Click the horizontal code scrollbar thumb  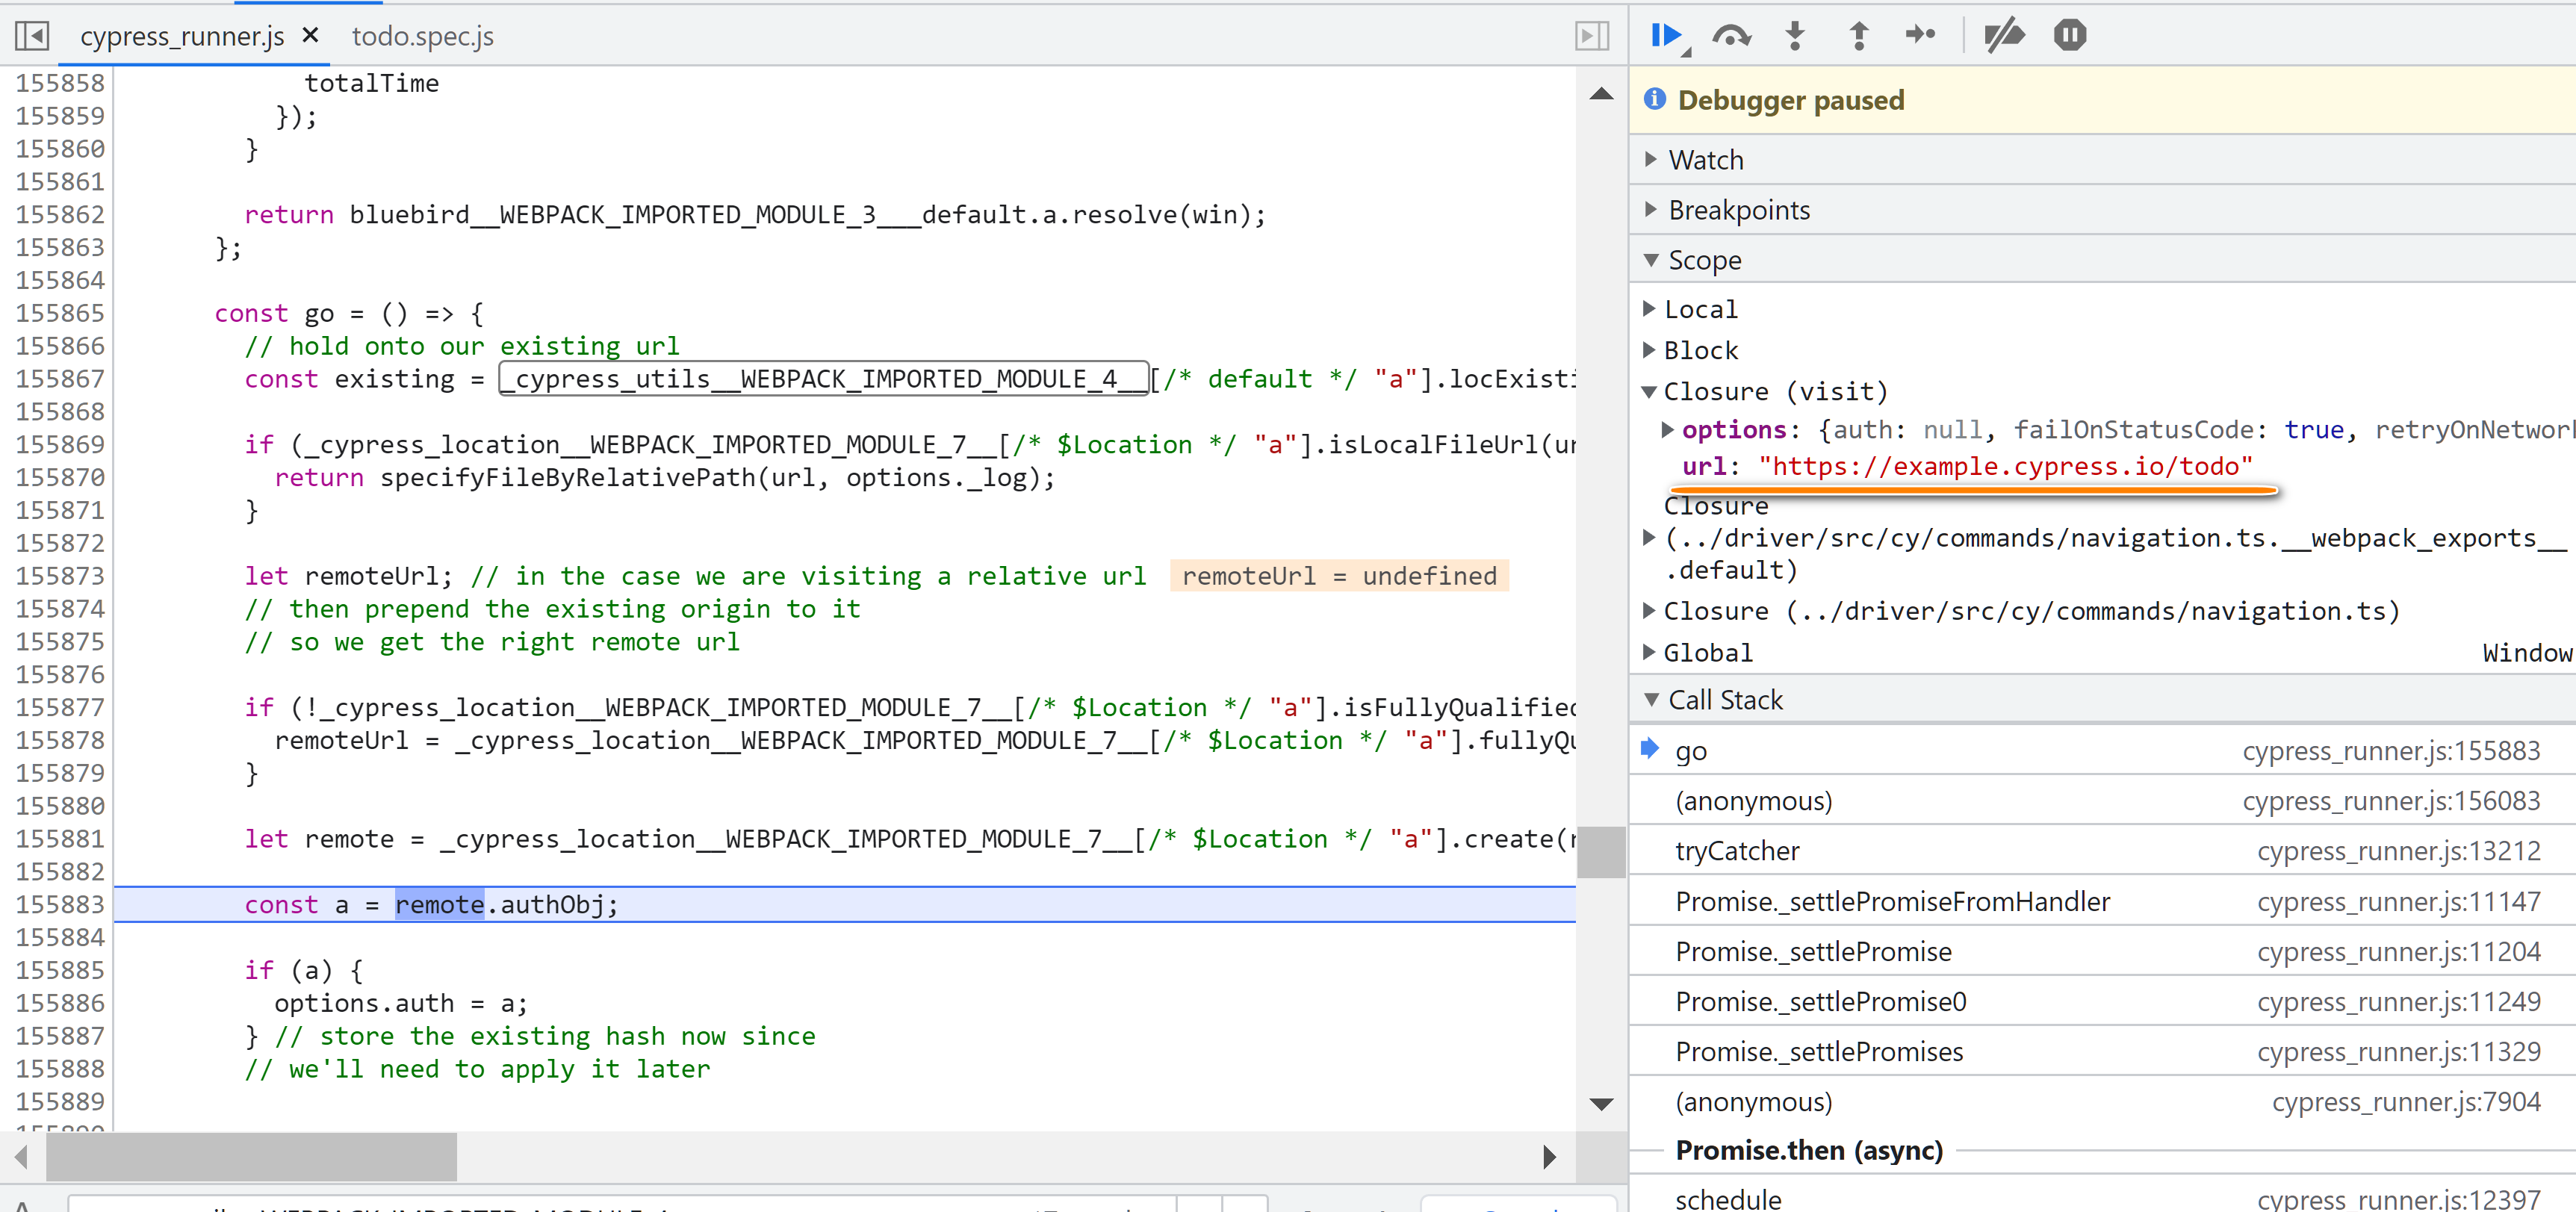point(252,1157)
